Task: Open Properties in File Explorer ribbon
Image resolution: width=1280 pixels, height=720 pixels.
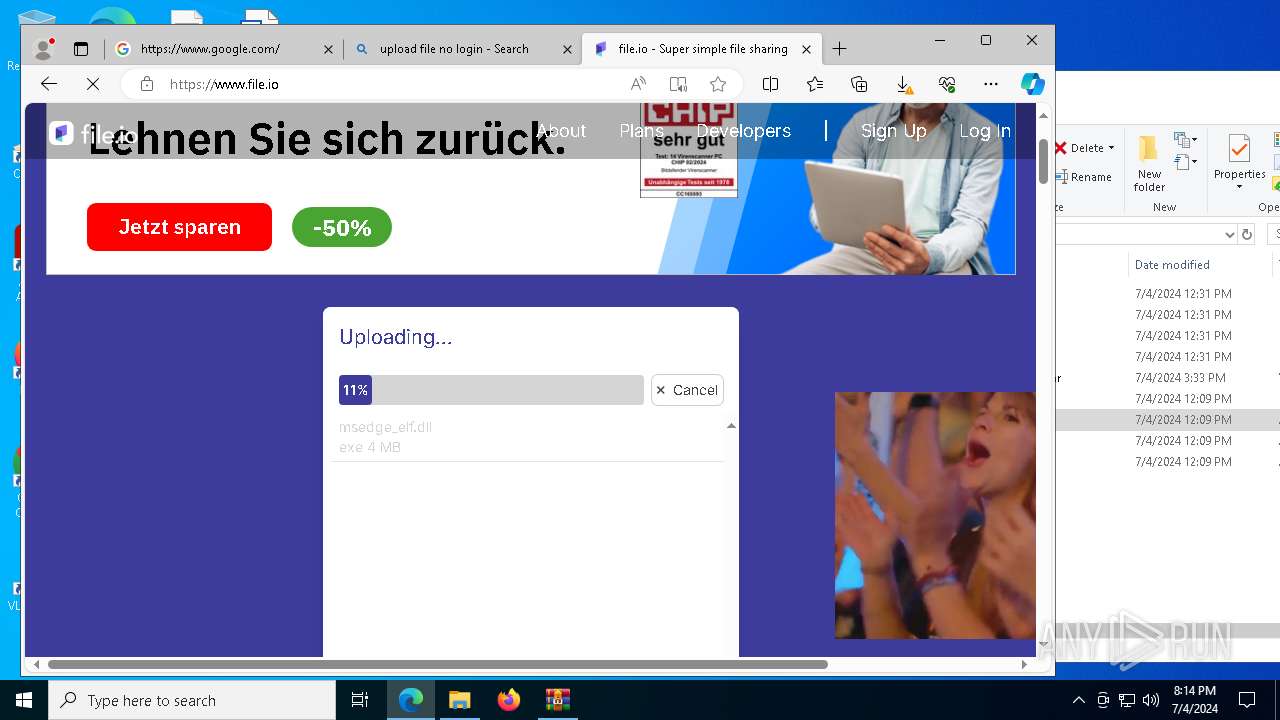Action: [x=1239, y=162]
